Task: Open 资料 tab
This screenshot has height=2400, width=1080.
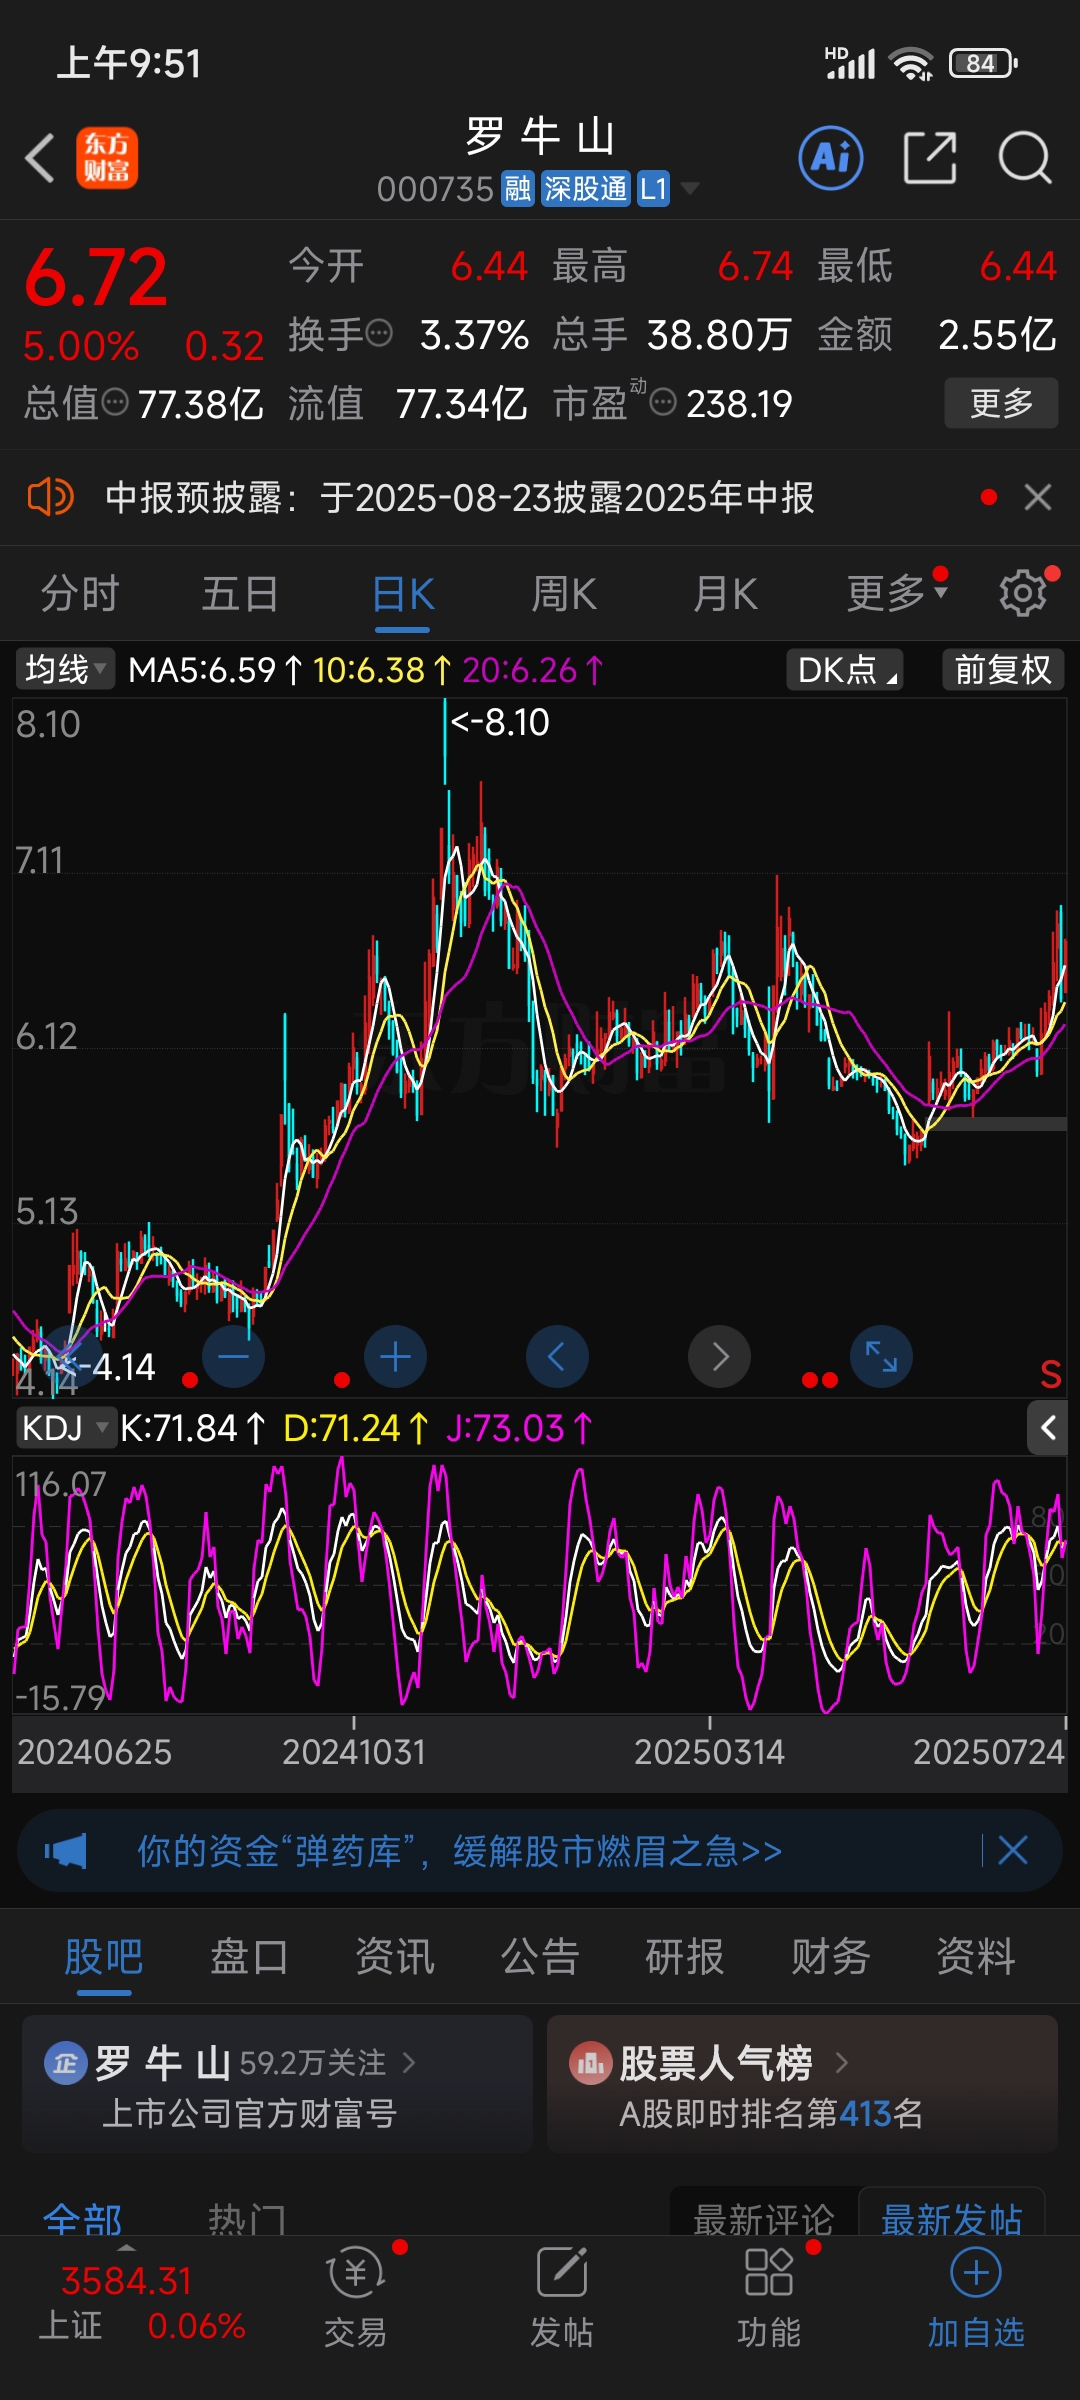Action: point(976,1956)
